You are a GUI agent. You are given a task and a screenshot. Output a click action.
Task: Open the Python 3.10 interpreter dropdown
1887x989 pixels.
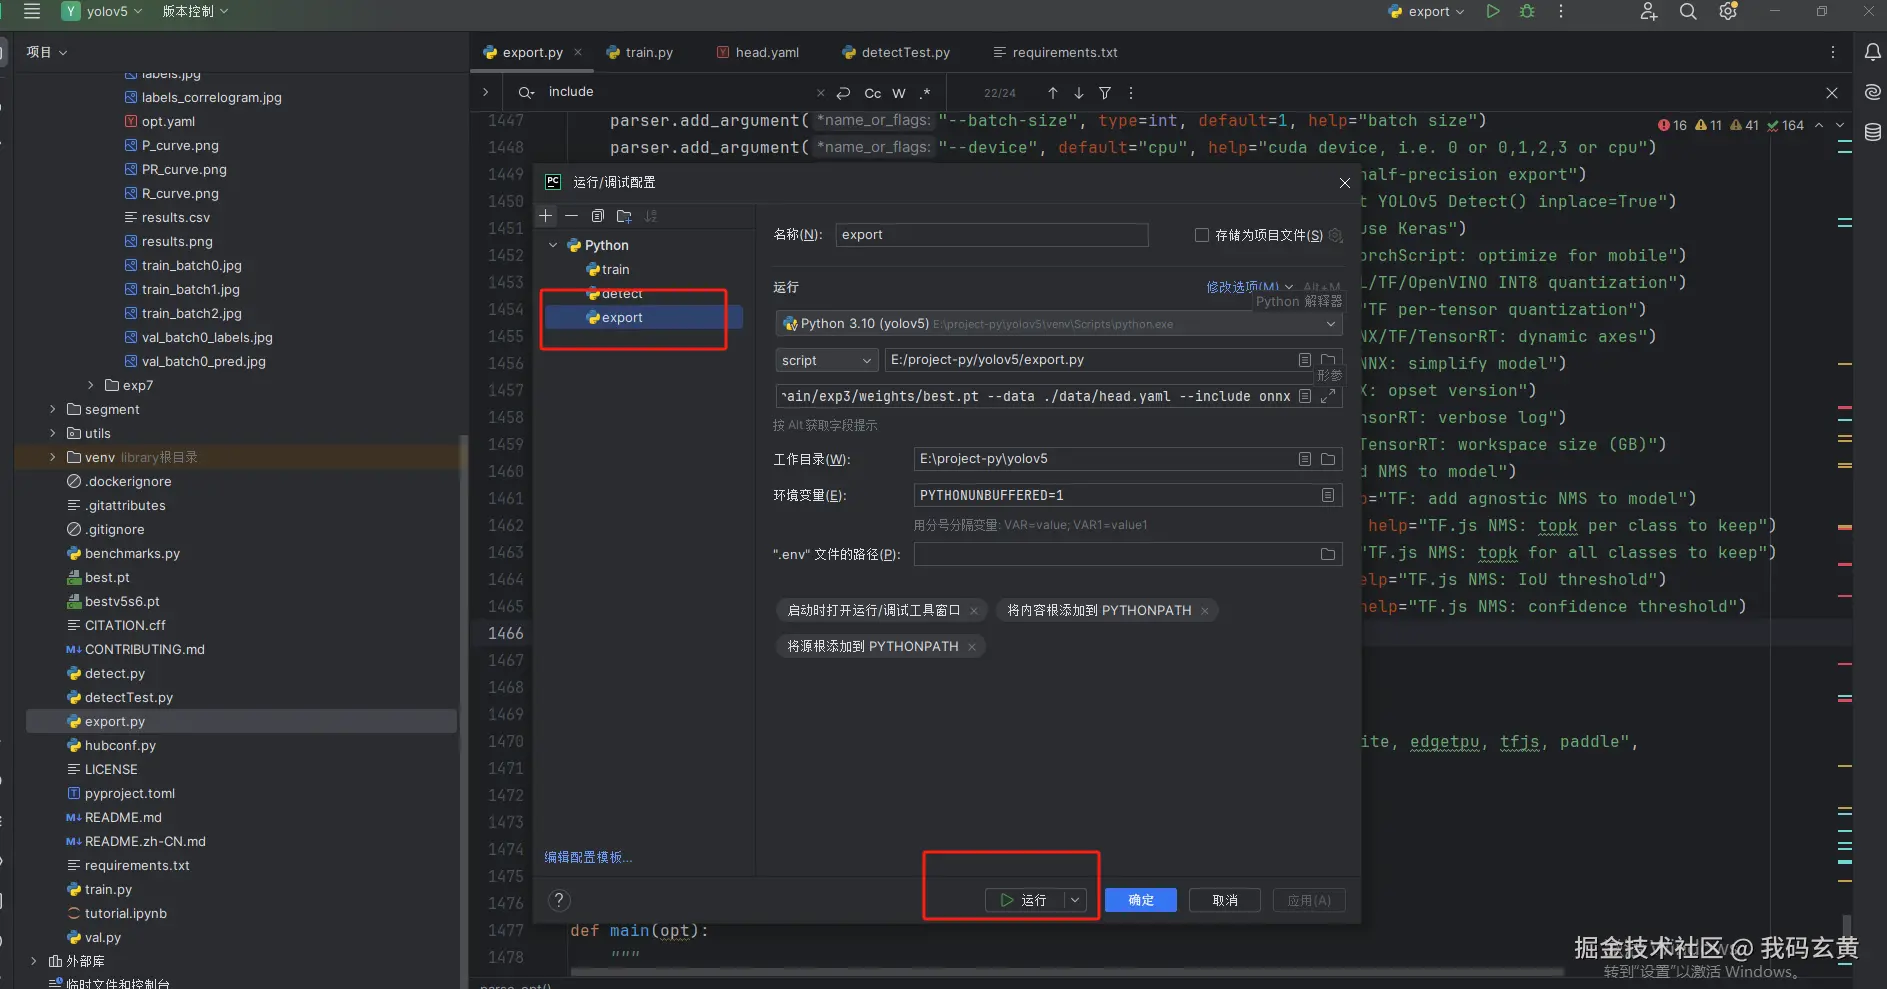(x=1331, y=324)
